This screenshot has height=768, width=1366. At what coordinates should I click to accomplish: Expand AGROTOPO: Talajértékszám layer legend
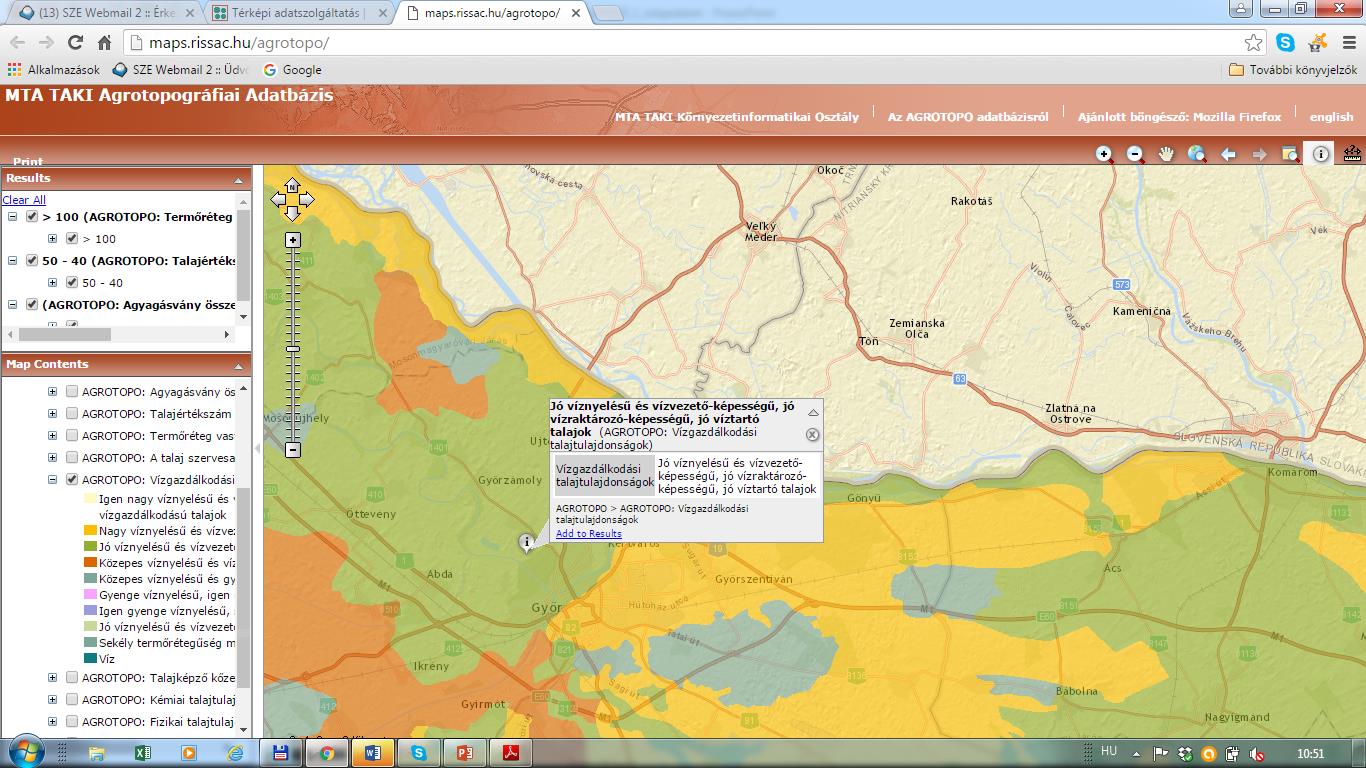tap(53, 414)
